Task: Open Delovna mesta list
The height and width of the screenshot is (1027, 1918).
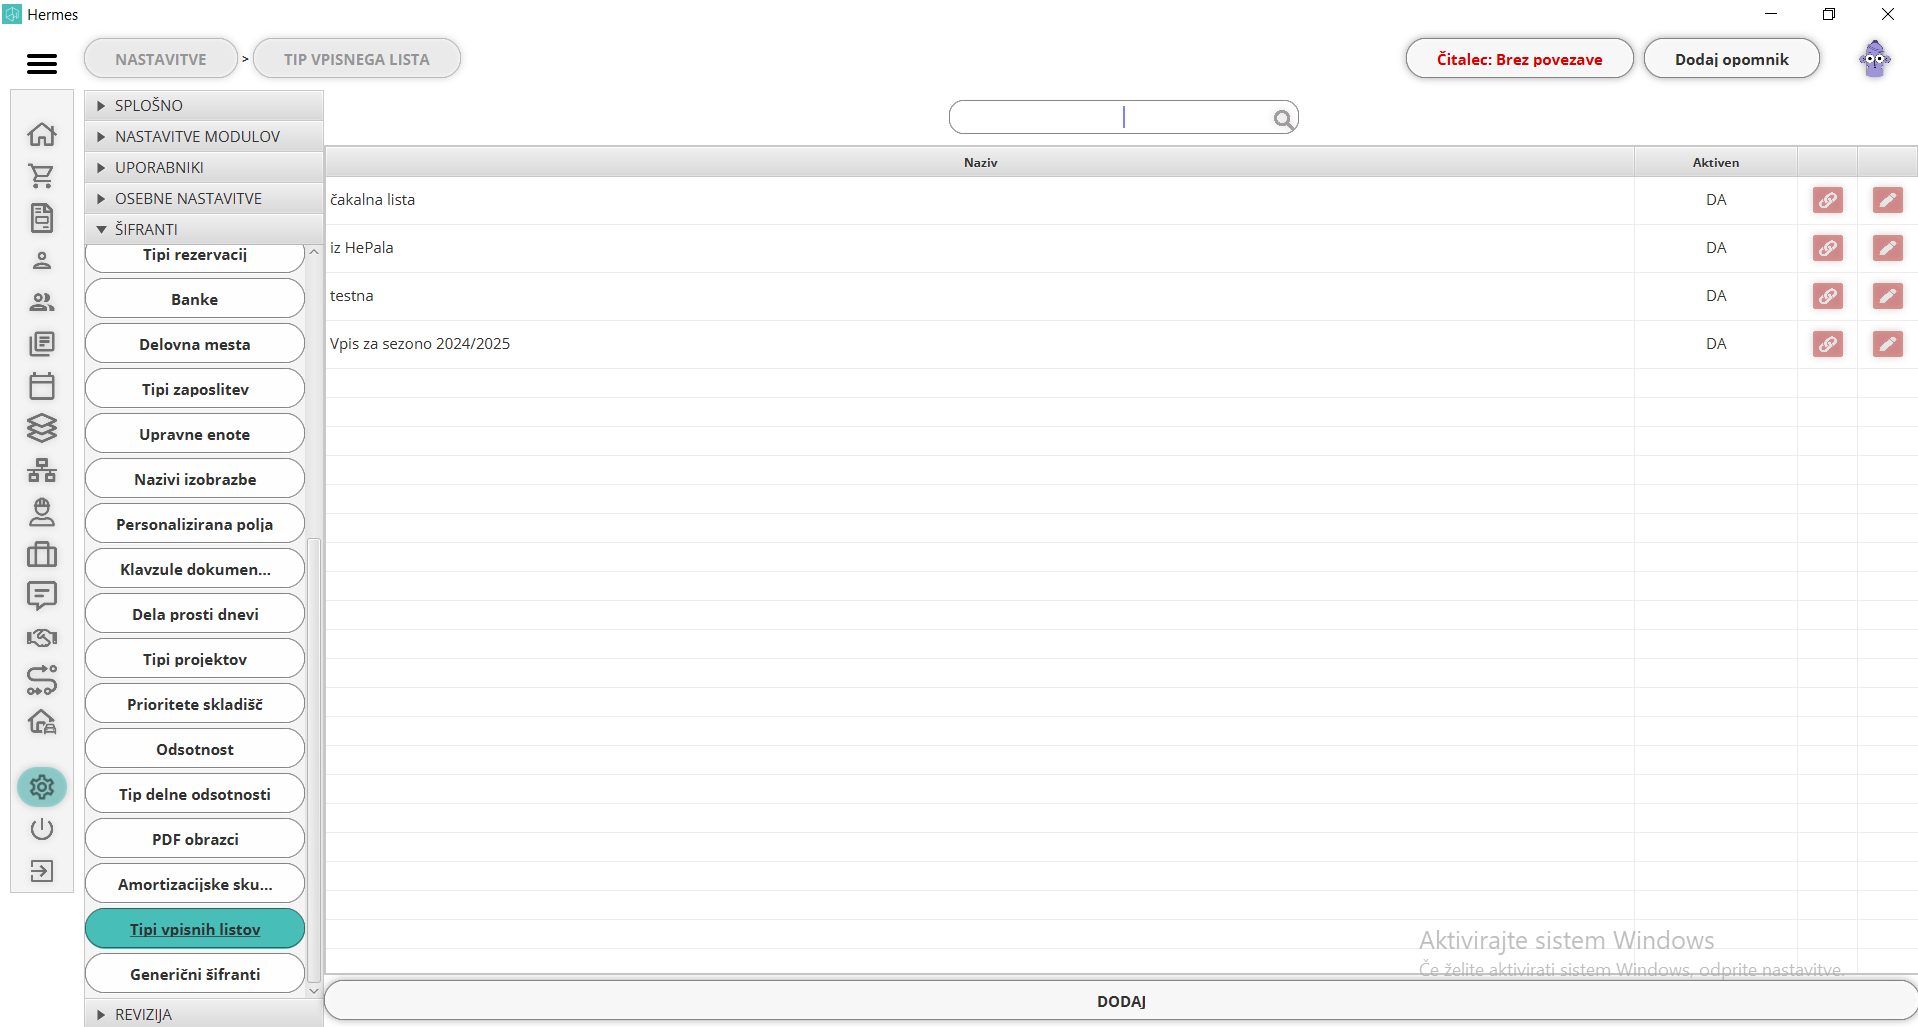Action: point(195,344)
